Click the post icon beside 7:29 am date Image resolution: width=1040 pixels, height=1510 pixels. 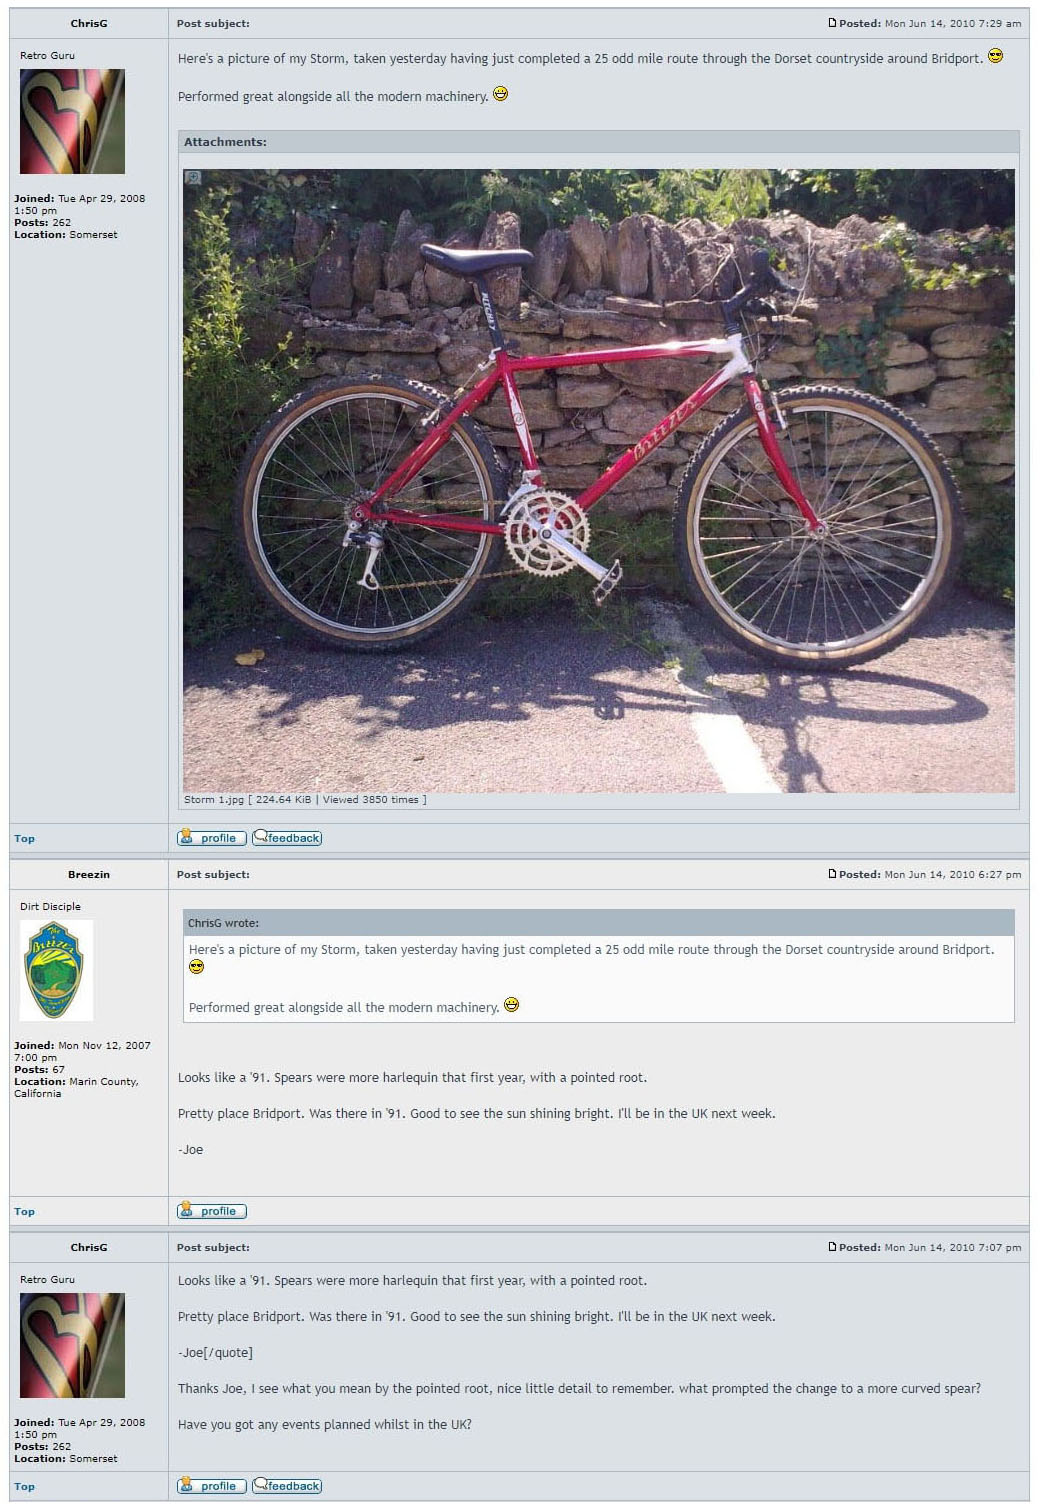[x=832, y=23]
